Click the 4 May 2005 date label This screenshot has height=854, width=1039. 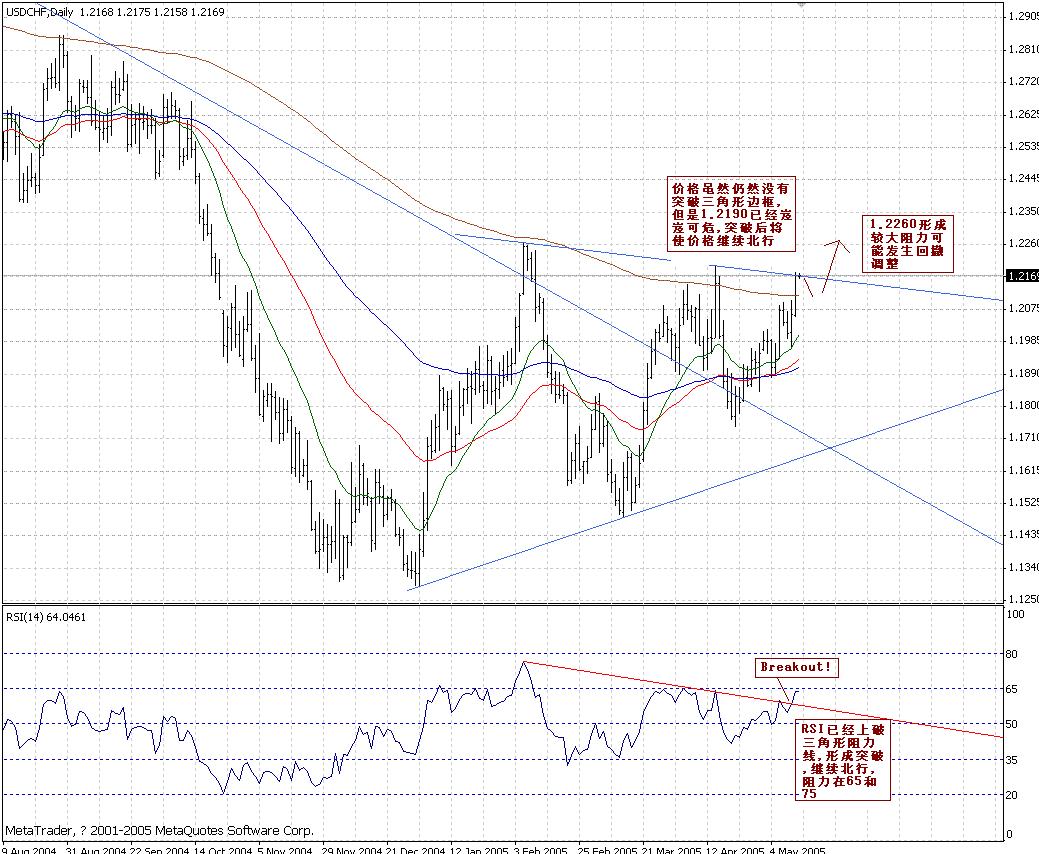(x=796, y=849)
